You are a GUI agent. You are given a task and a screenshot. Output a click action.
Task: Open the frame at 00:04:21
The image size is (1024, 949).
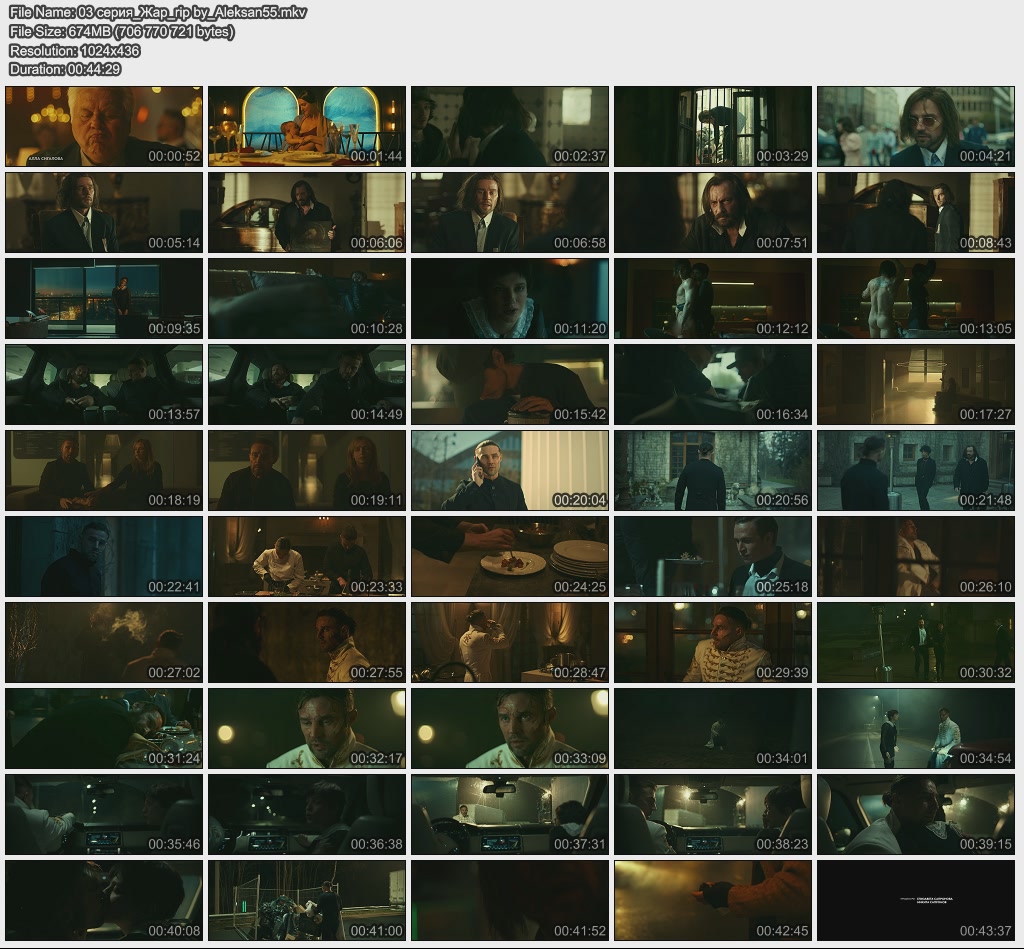[915, 126]
